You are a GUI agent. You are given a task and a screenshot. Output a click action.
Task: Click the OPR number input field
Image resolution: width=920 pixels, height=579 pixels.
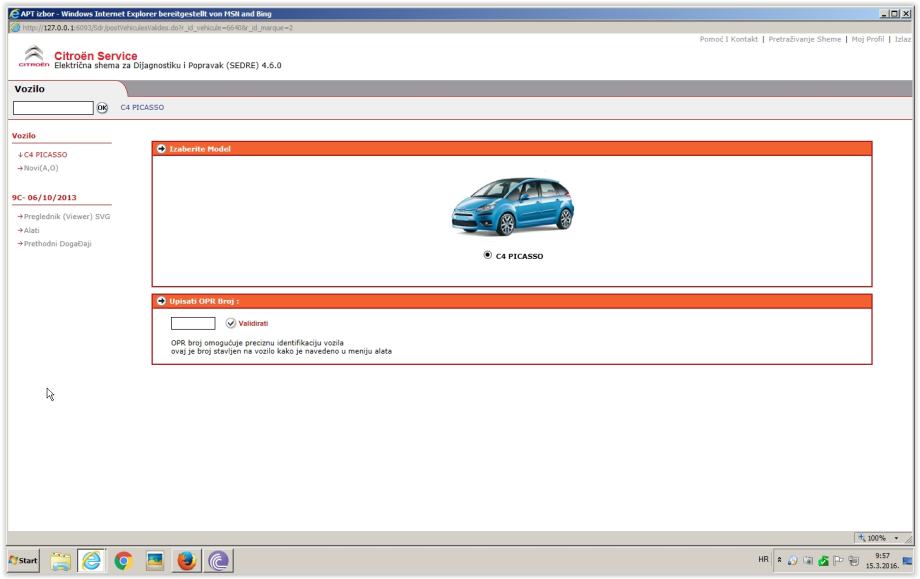click(x=193, y=323)
